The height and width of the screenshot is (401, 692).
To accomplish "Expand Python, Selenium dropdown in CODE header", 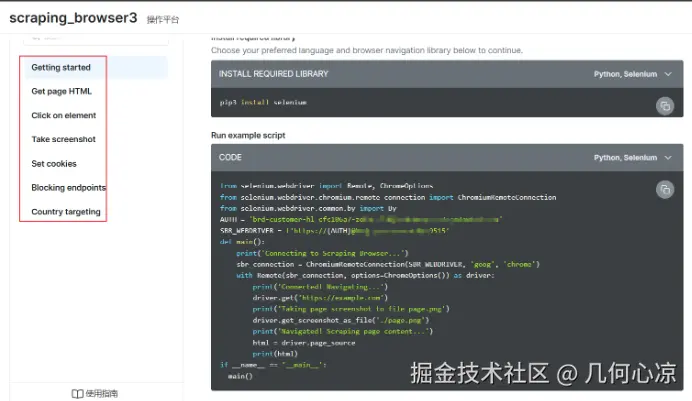I will 632,157.
